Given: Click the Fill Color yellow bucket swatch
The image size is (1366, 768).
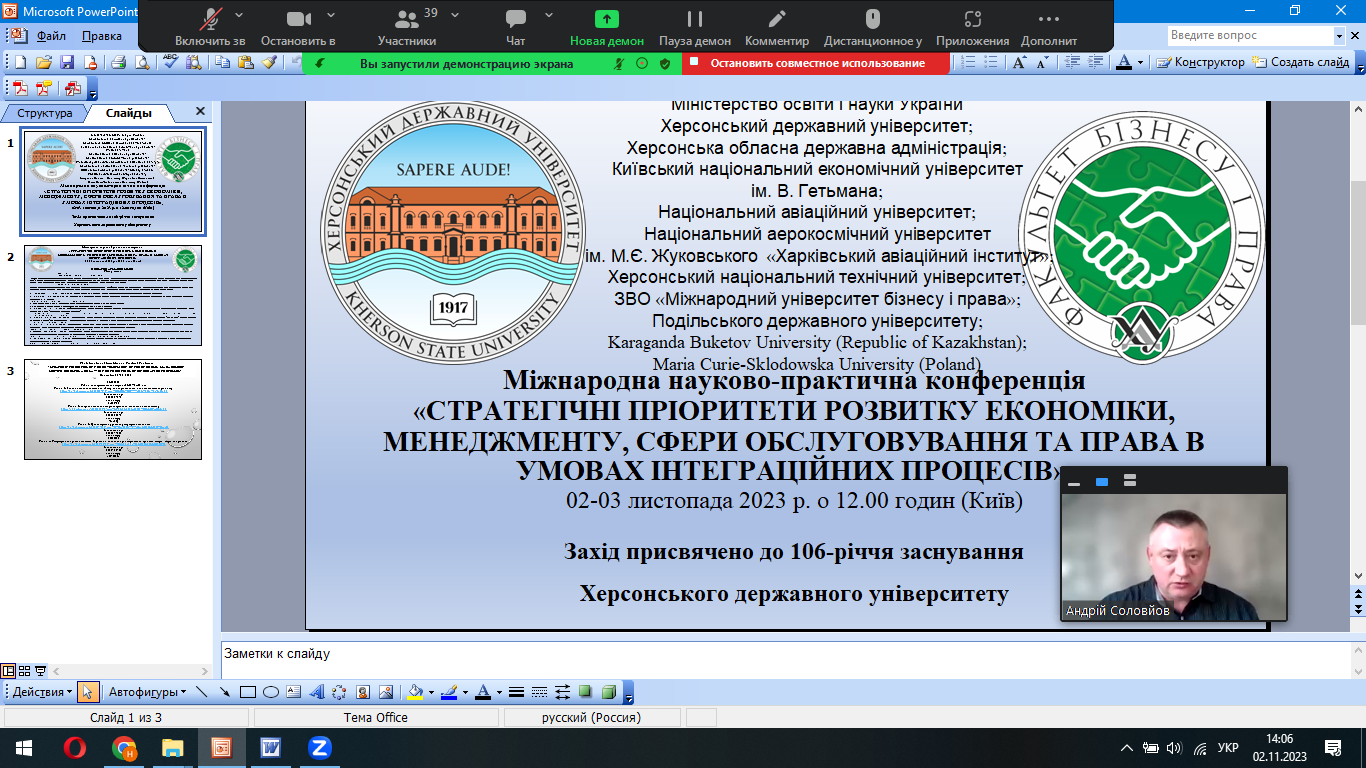Looking at the screenshot, I should coord(415,692).
